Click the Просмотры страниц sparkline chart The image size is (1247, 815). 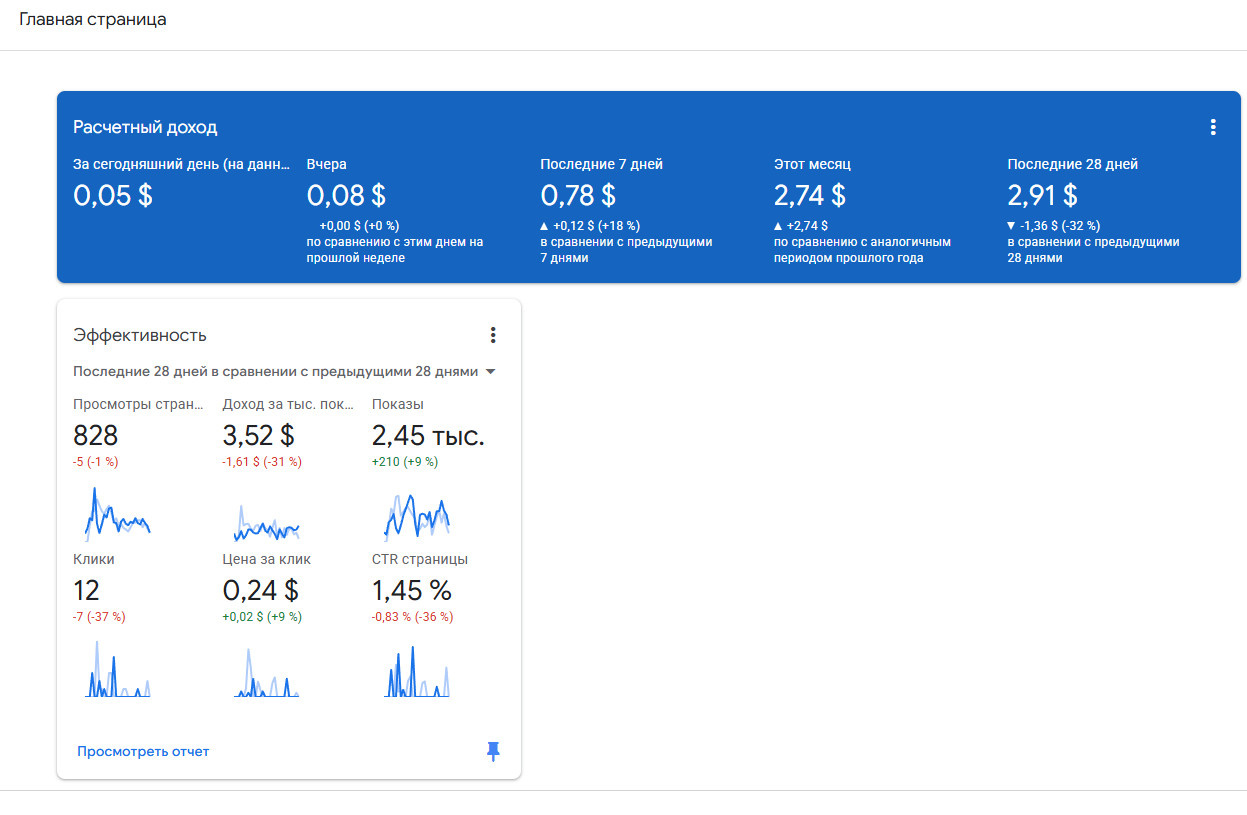(116, 514)
